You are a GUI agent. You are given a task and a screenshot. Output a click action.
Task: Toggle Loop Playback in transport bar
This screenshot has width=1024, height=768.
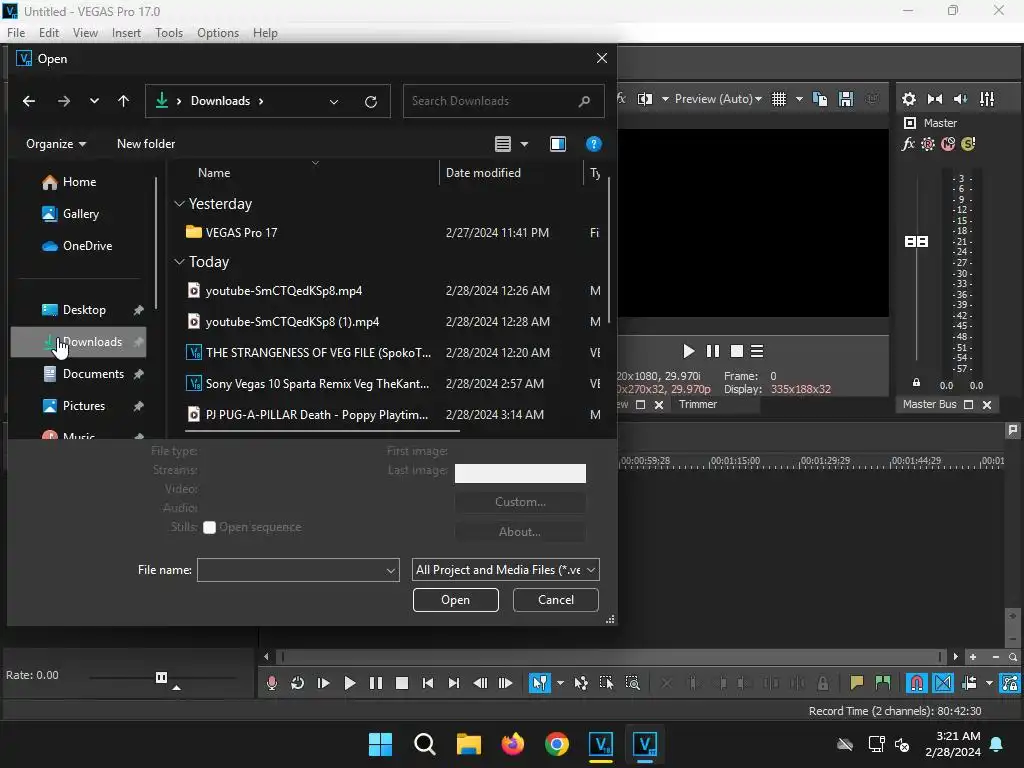coord(297,683)
